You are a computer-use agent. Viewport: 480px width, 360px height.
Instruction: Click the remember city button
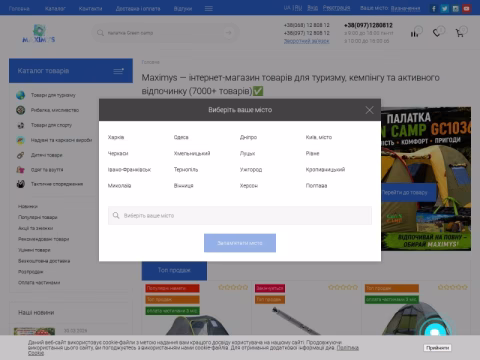tap(240, 243)
